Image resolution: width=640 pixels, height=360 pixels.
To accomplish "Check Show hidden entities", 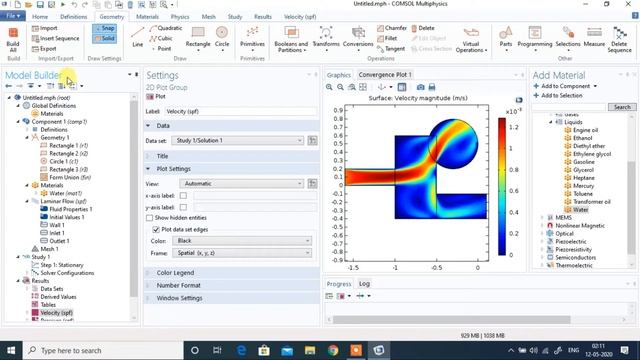I will pyautogui.click(x=149, y=218).
